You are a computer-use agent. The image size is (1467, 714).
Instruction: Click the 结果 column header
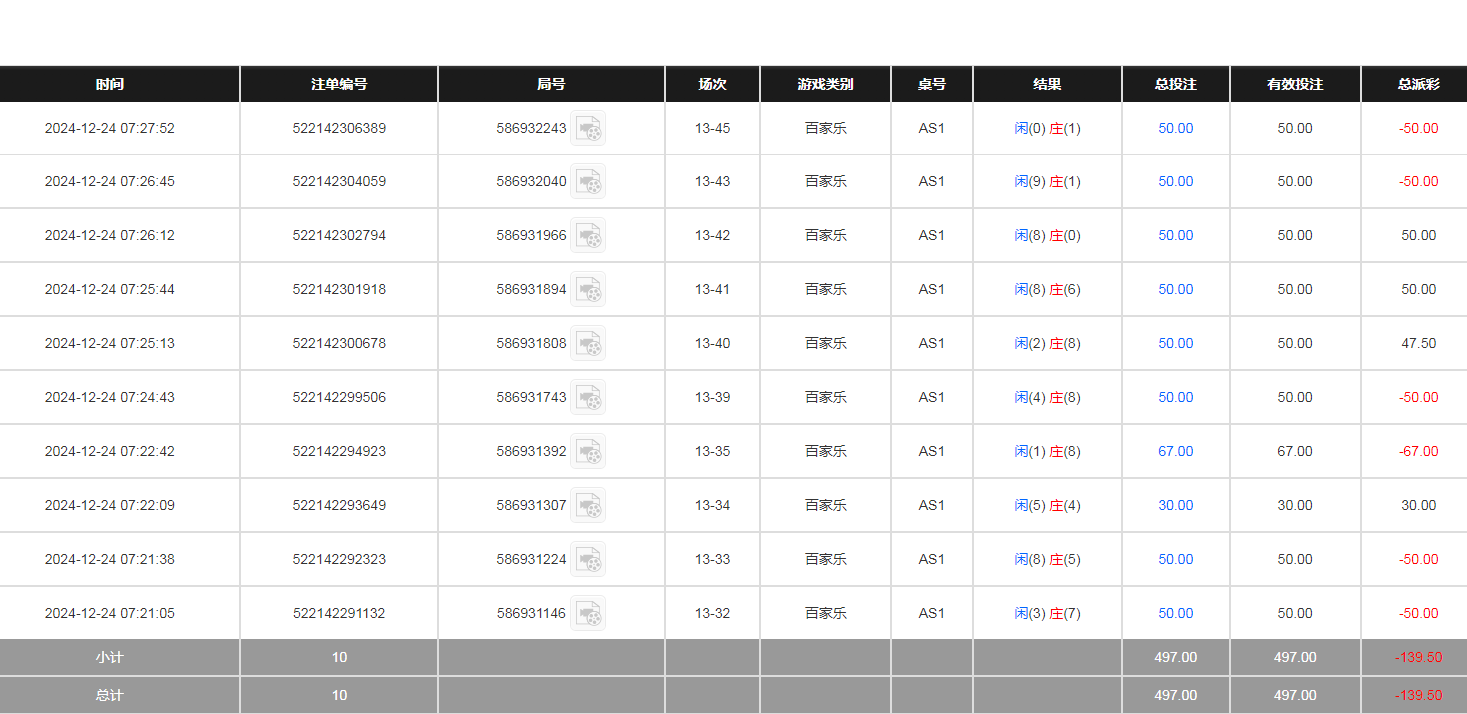point(1047,84)
